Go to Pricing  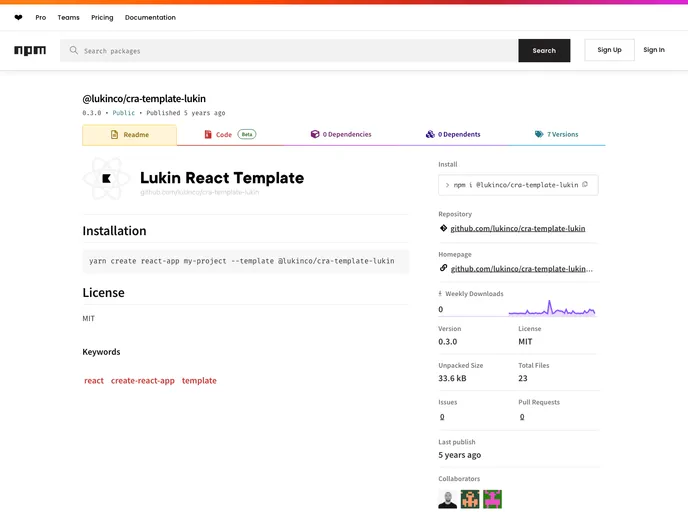pos(102,18)
